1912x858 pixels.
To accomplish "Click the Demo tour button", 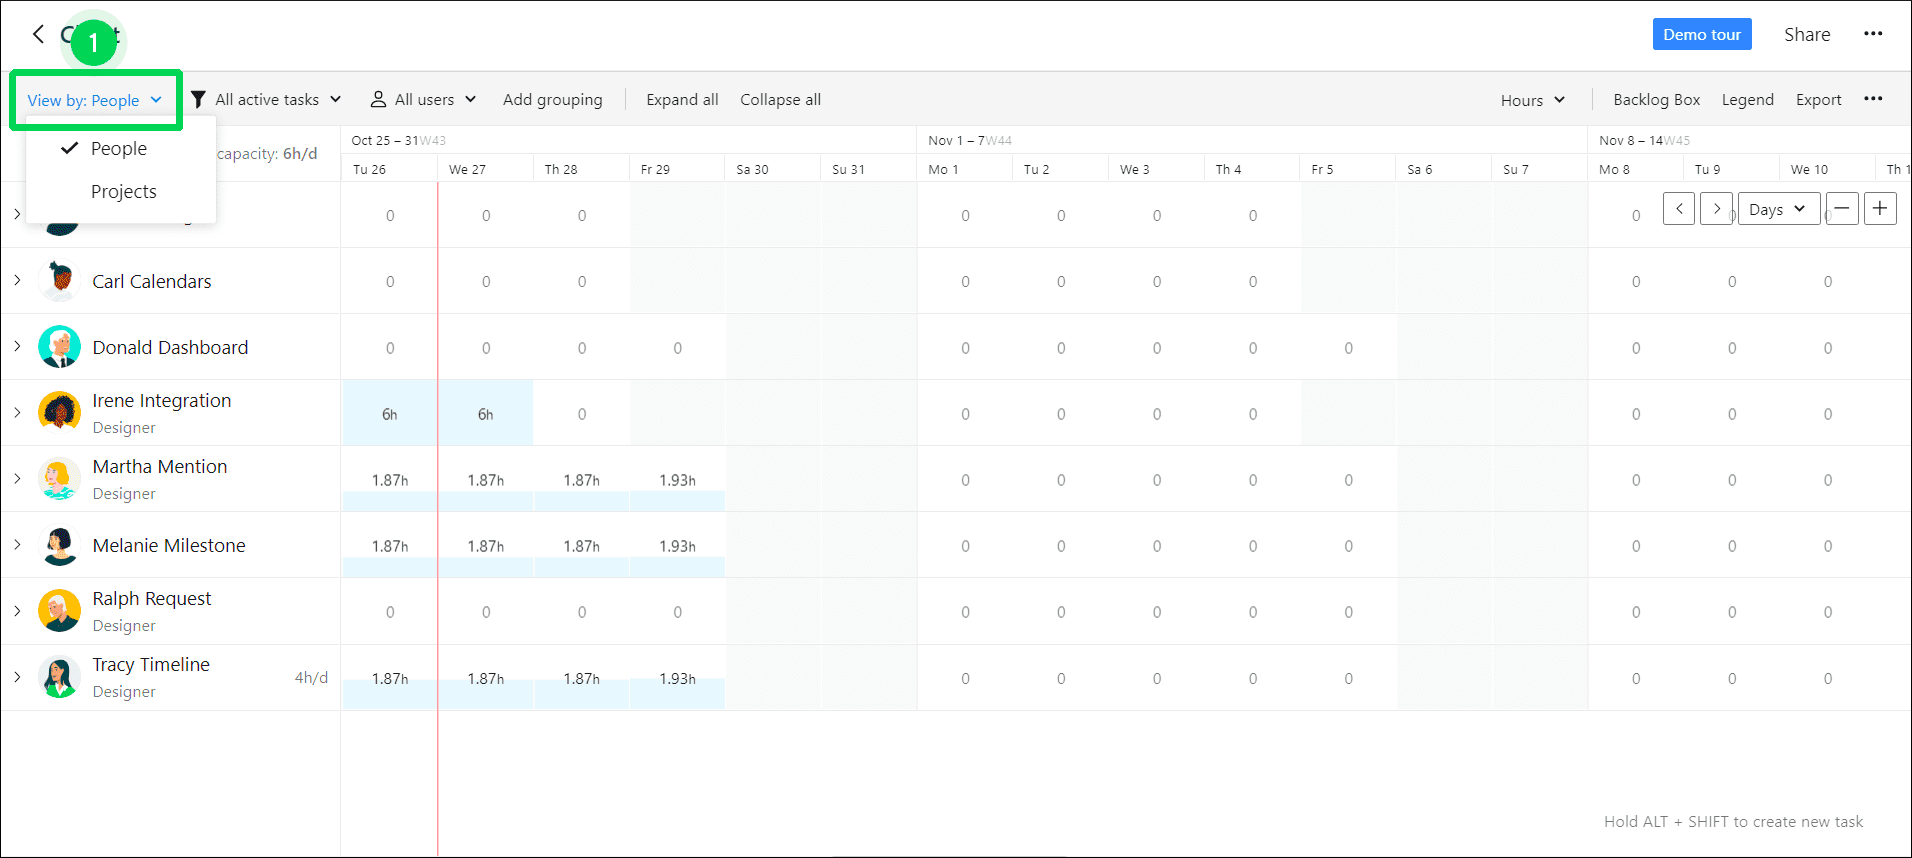I will tap(1702, 34).
